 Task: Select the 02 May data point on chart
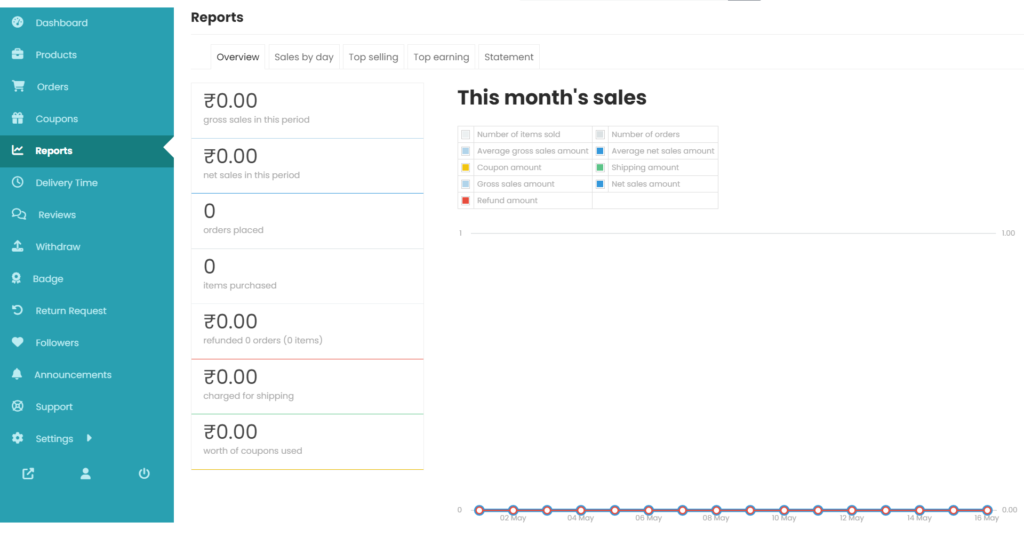coord(513,510)
